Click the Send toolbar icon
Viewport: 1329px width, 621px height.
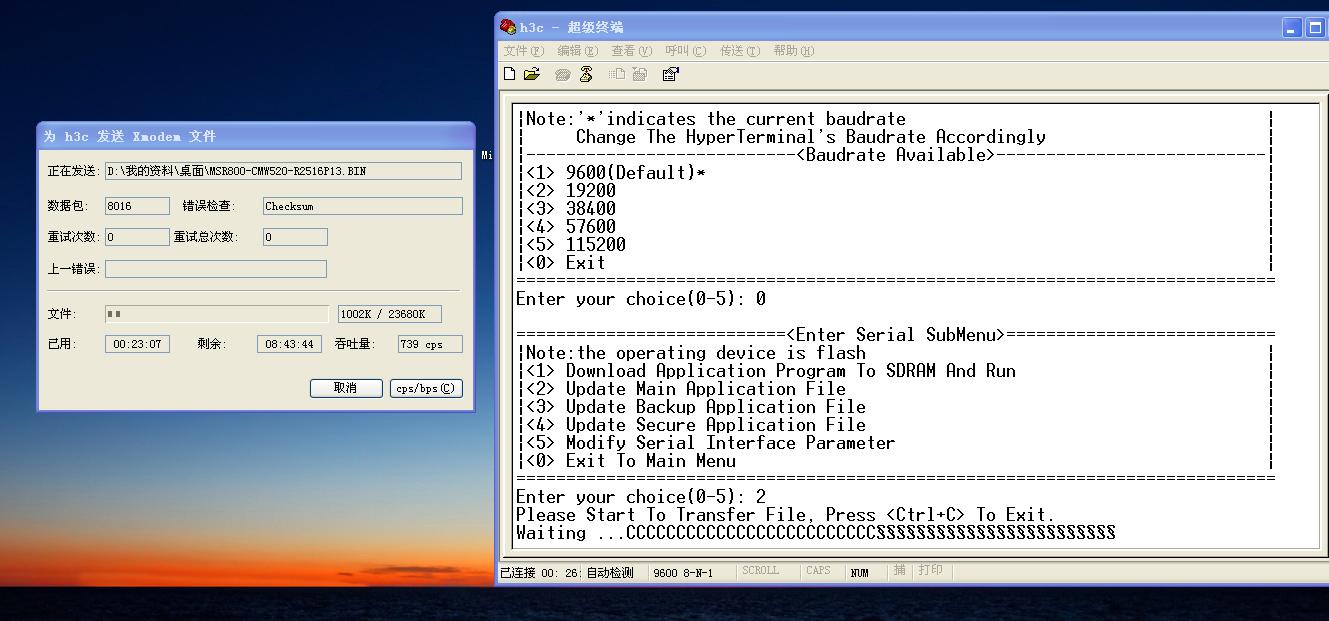(x=617, y=74)
